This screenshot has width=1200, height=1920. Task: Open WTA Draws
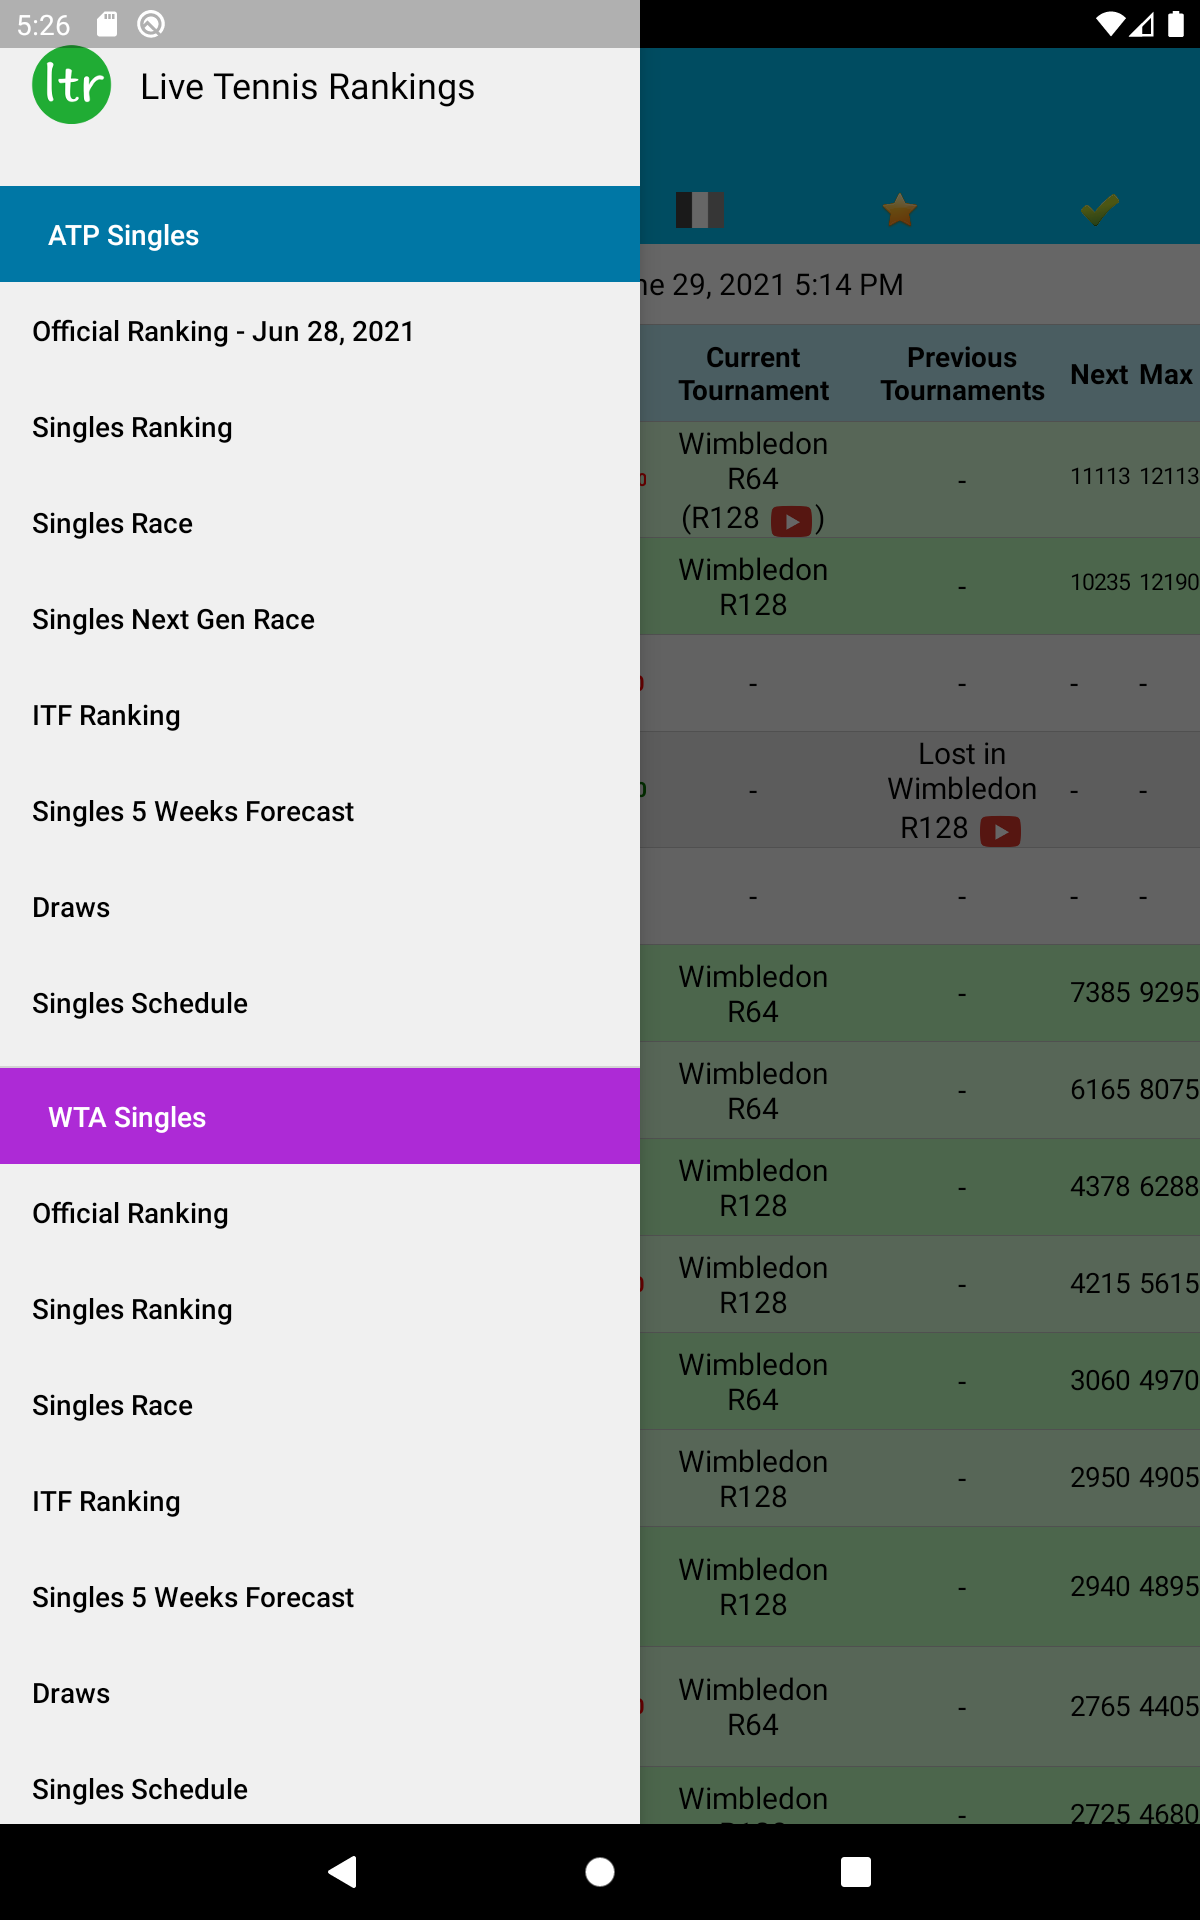tap(320, 1693)
